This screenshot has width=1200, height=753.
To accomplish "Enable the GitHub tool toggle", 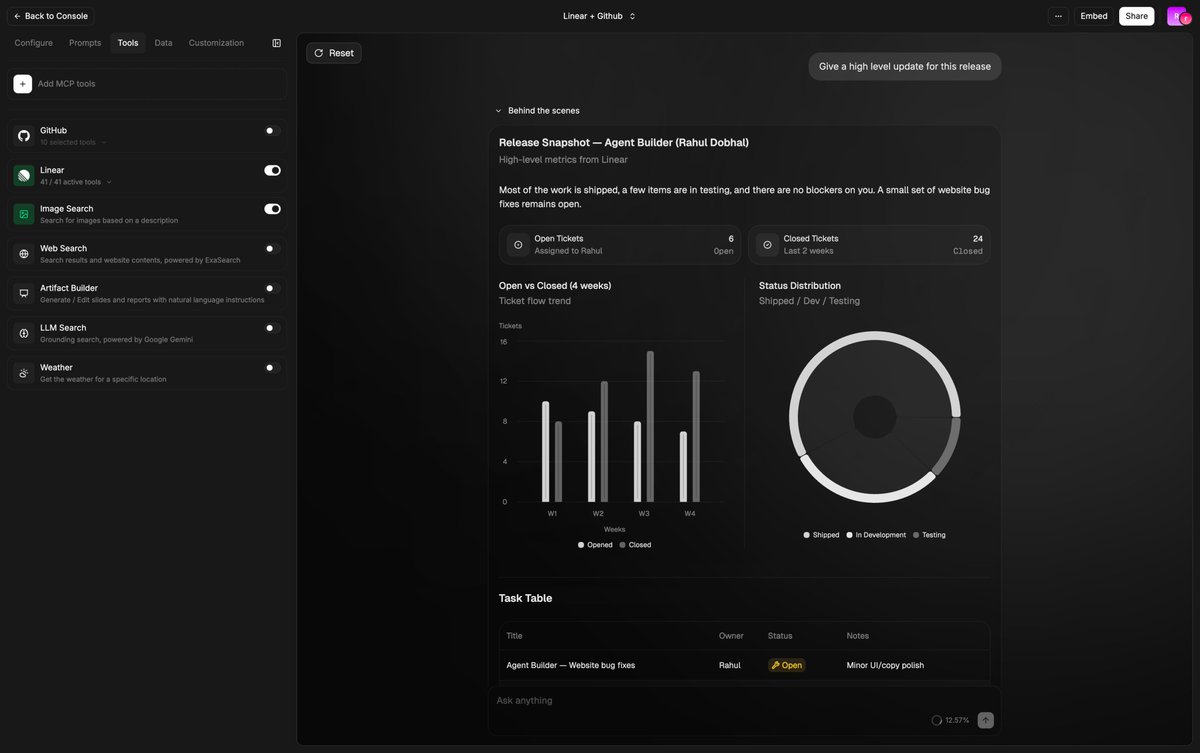I will (x=272, y=131).
